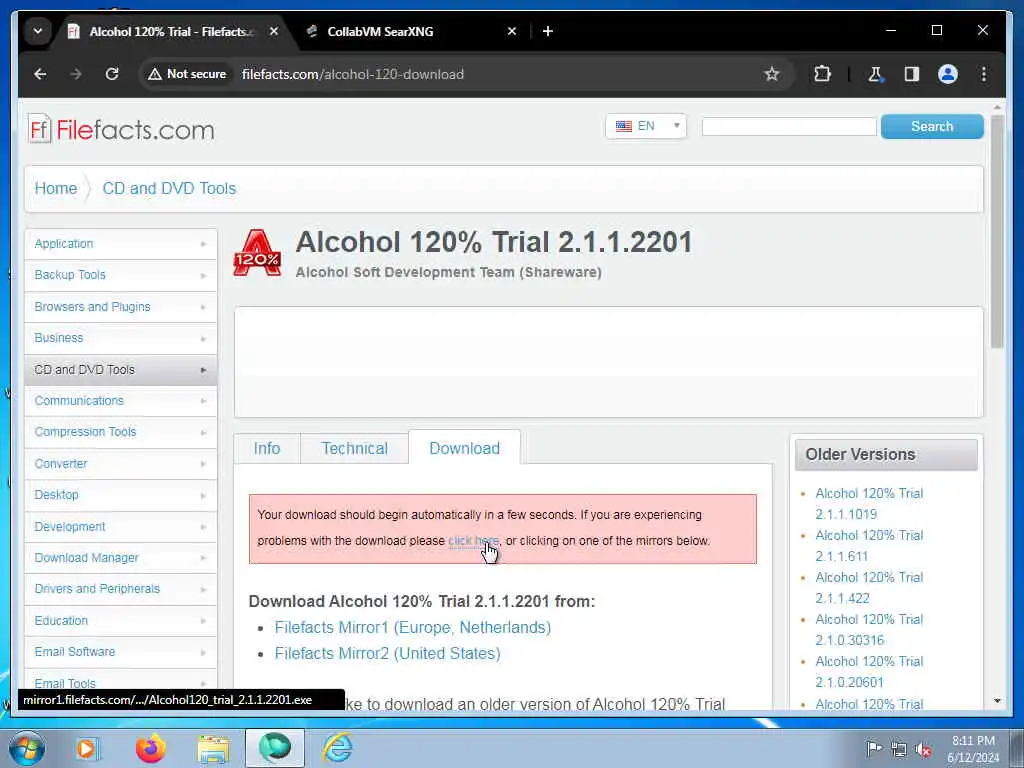Open the browser three-dot menu
Screen dimensions: 1024x768
[984, 74]
